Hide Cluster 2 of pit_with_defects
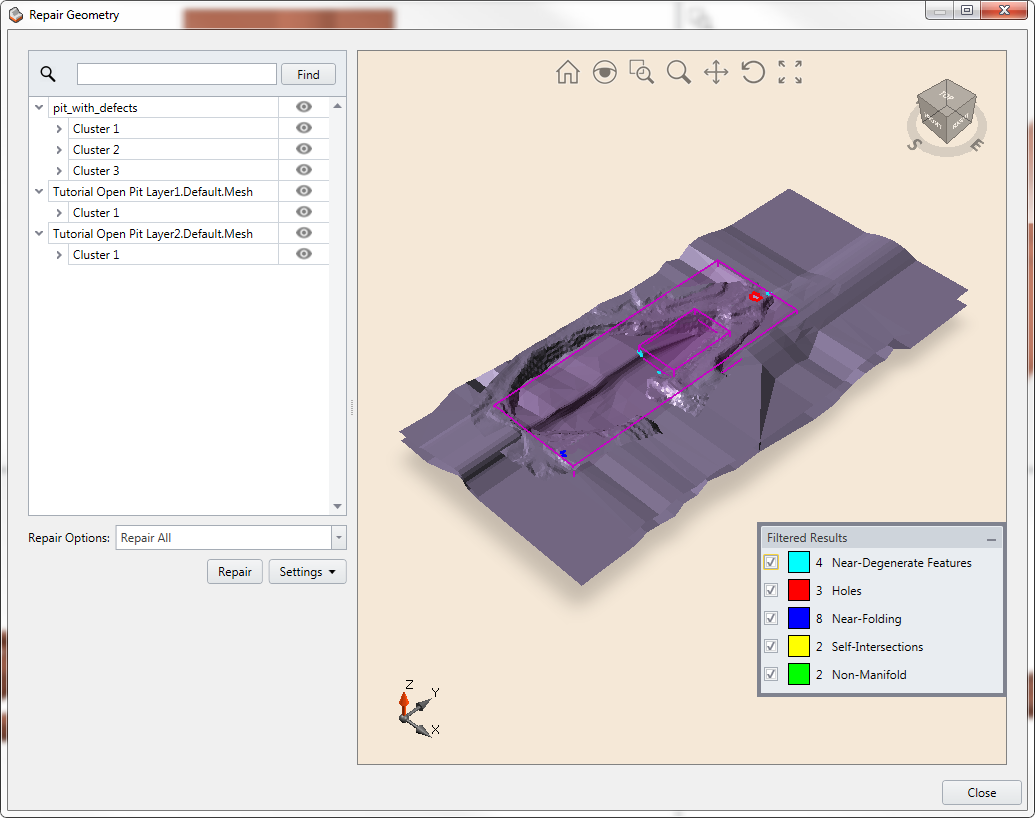Screen dimensions: 1035x818 [304, 149]
